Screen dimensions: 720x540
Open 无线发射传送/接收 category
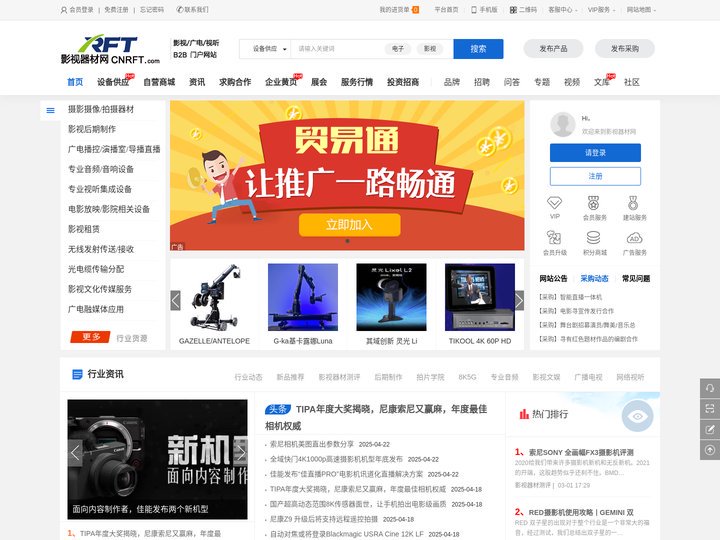(x=101, y=249)
